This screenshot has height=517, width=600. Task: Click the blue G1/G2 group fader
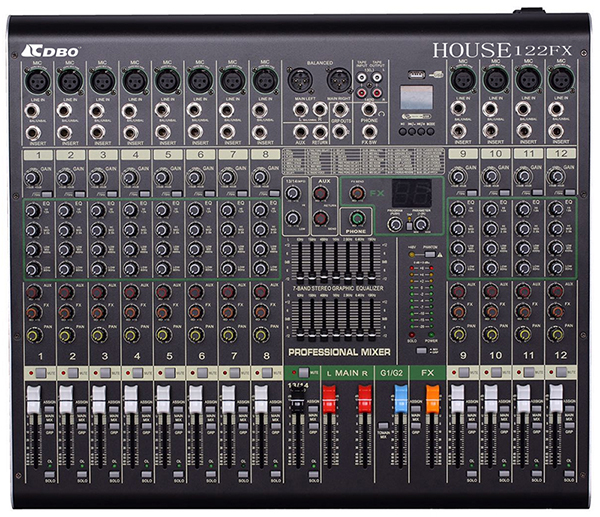pyautogui.click(x=401, y=398)
